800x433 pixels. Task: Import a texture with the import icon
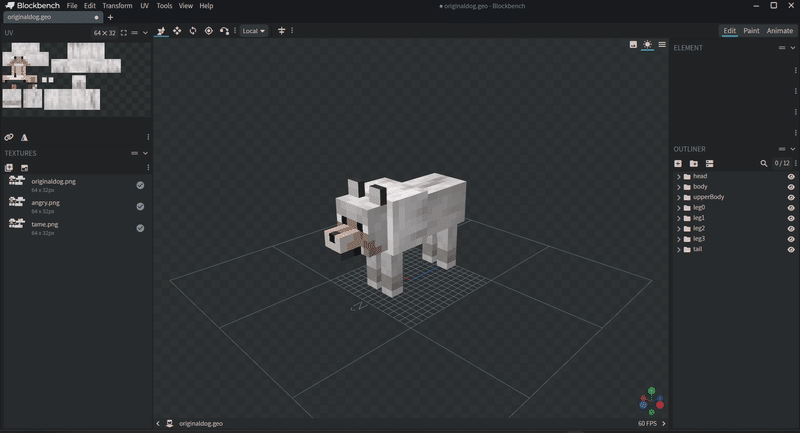pyautogui.click(x=9, y=168)
